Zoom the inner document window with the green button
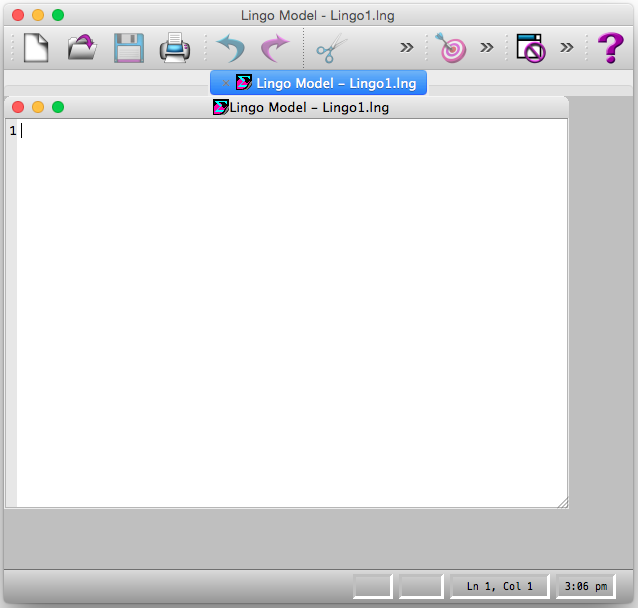 (57, 107)
